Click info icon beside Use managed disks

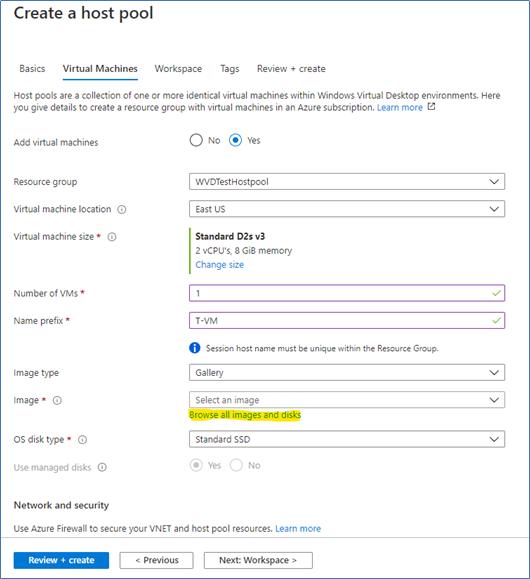[102, 467]
